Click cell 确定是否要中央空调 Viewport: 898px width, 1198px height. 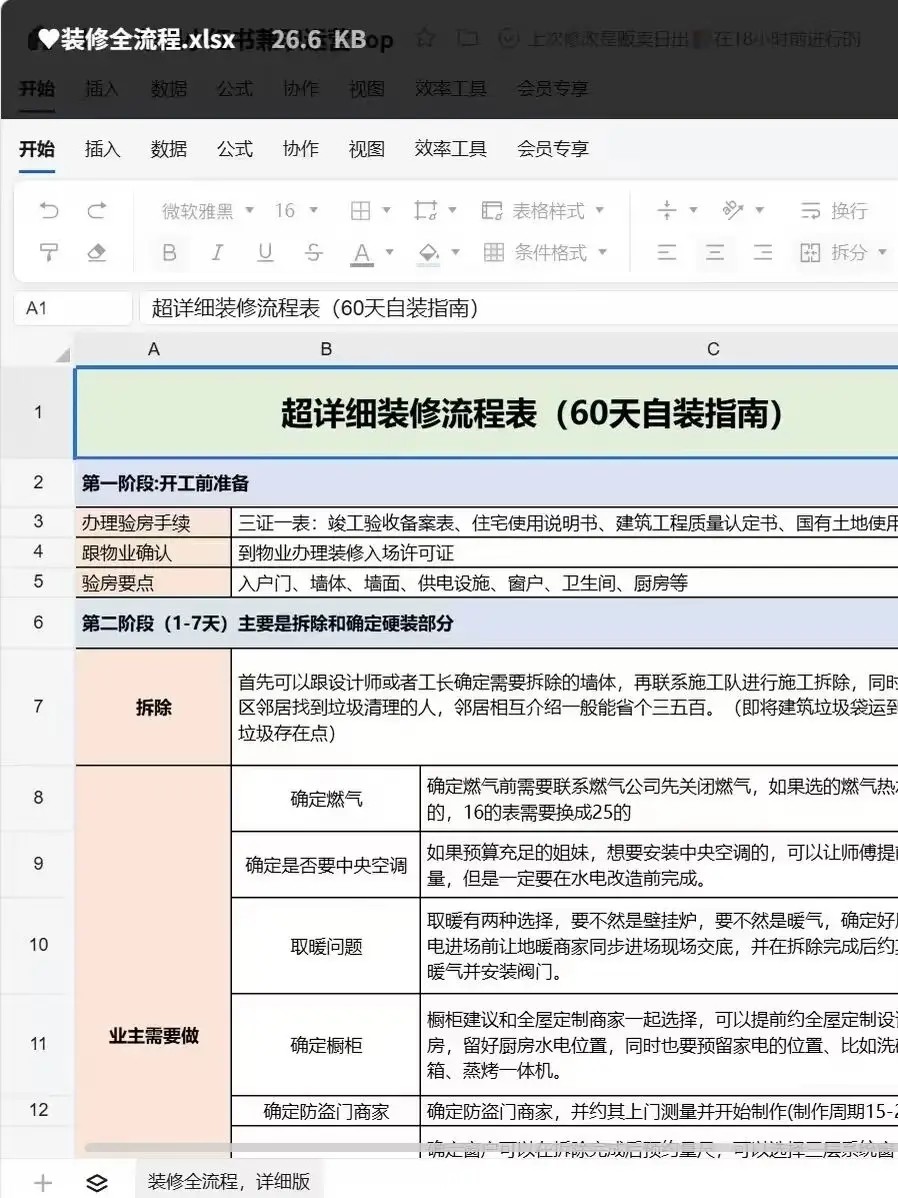[x=326, y=865]
